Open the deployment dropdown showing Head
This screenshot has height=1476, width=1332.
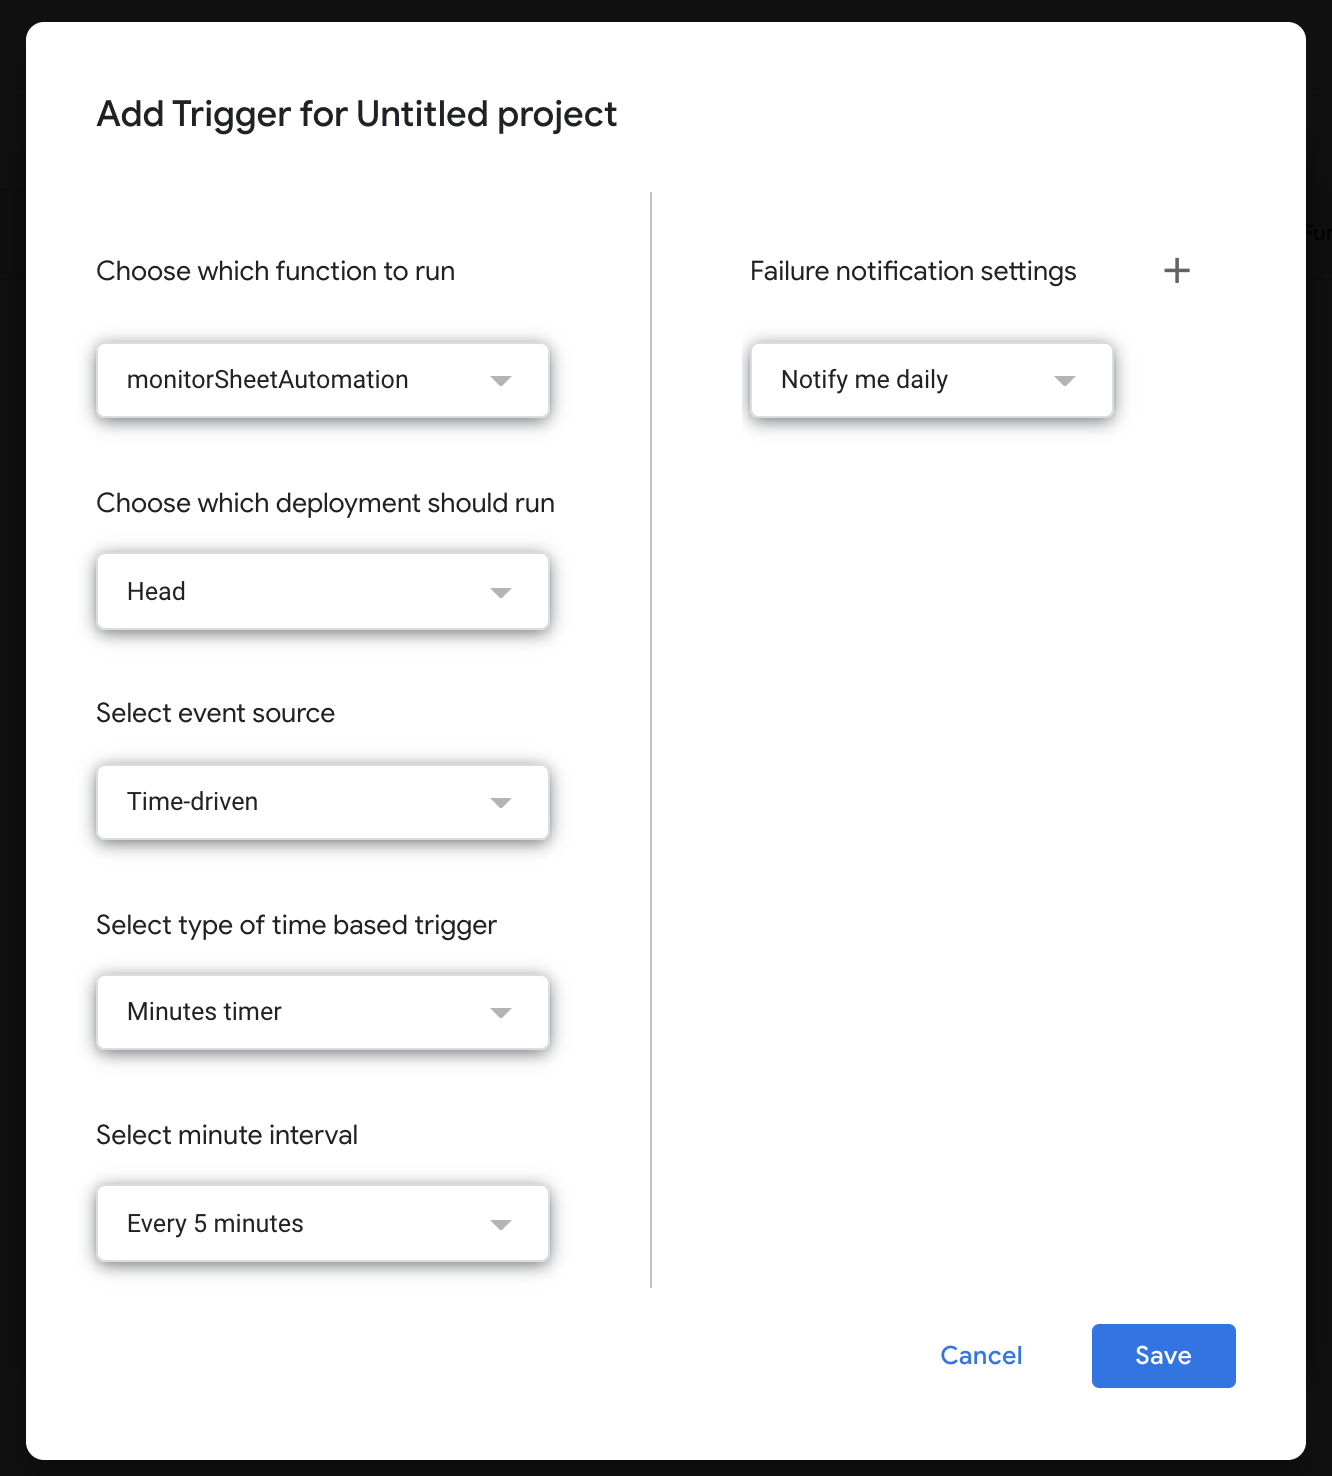coord(323,592)
